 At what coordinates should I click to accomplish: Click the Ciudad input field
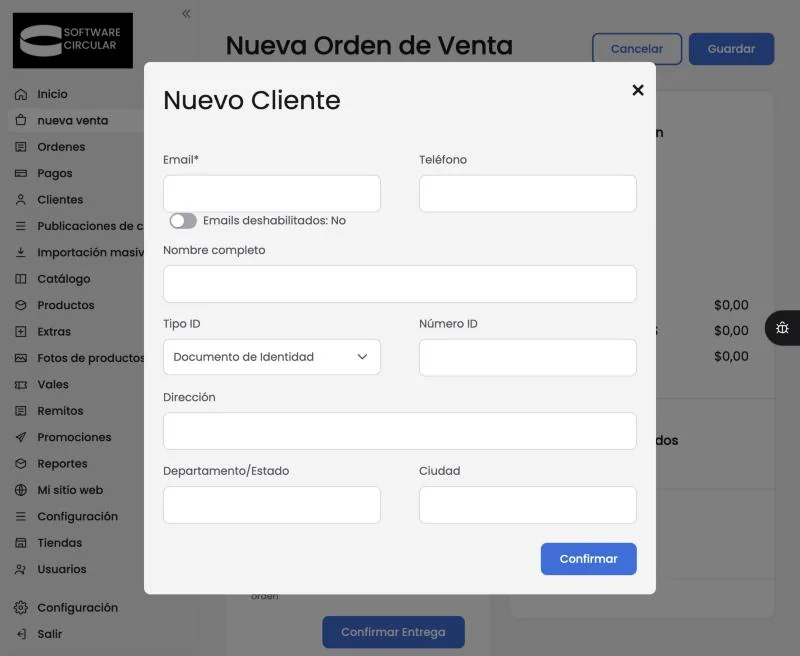(x=528, y=505)
